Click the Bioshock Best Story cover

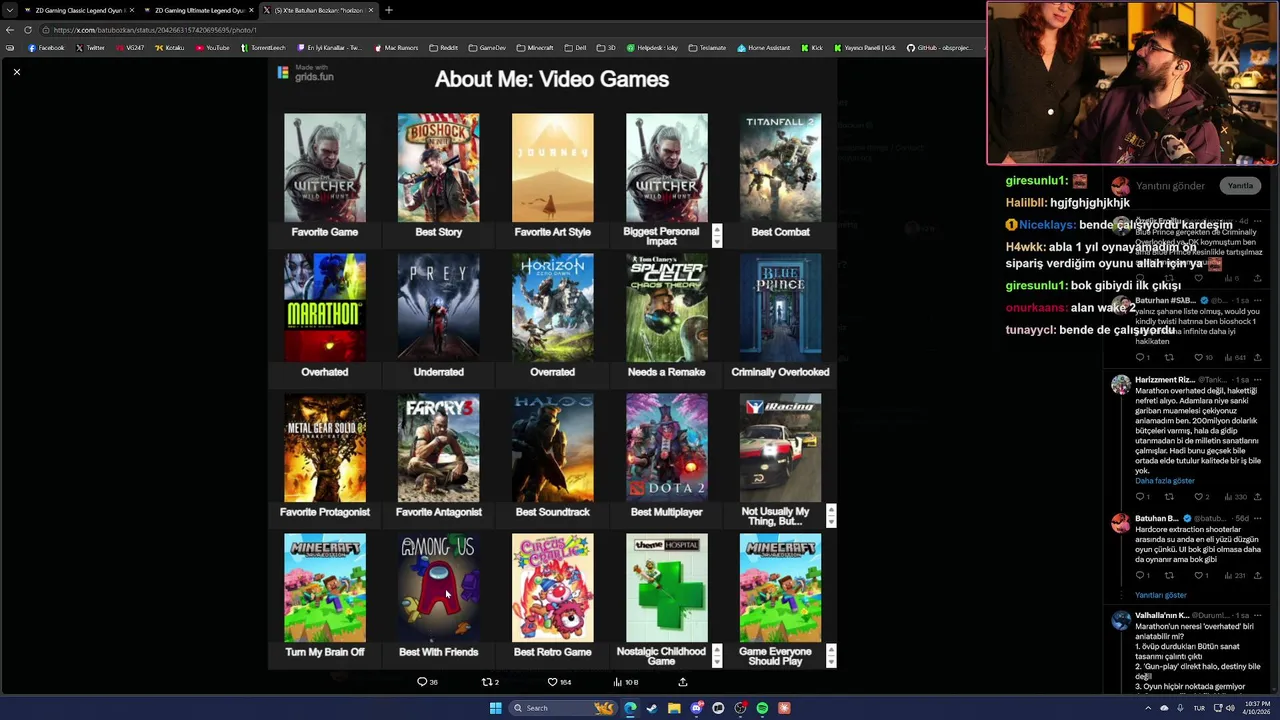439,168
